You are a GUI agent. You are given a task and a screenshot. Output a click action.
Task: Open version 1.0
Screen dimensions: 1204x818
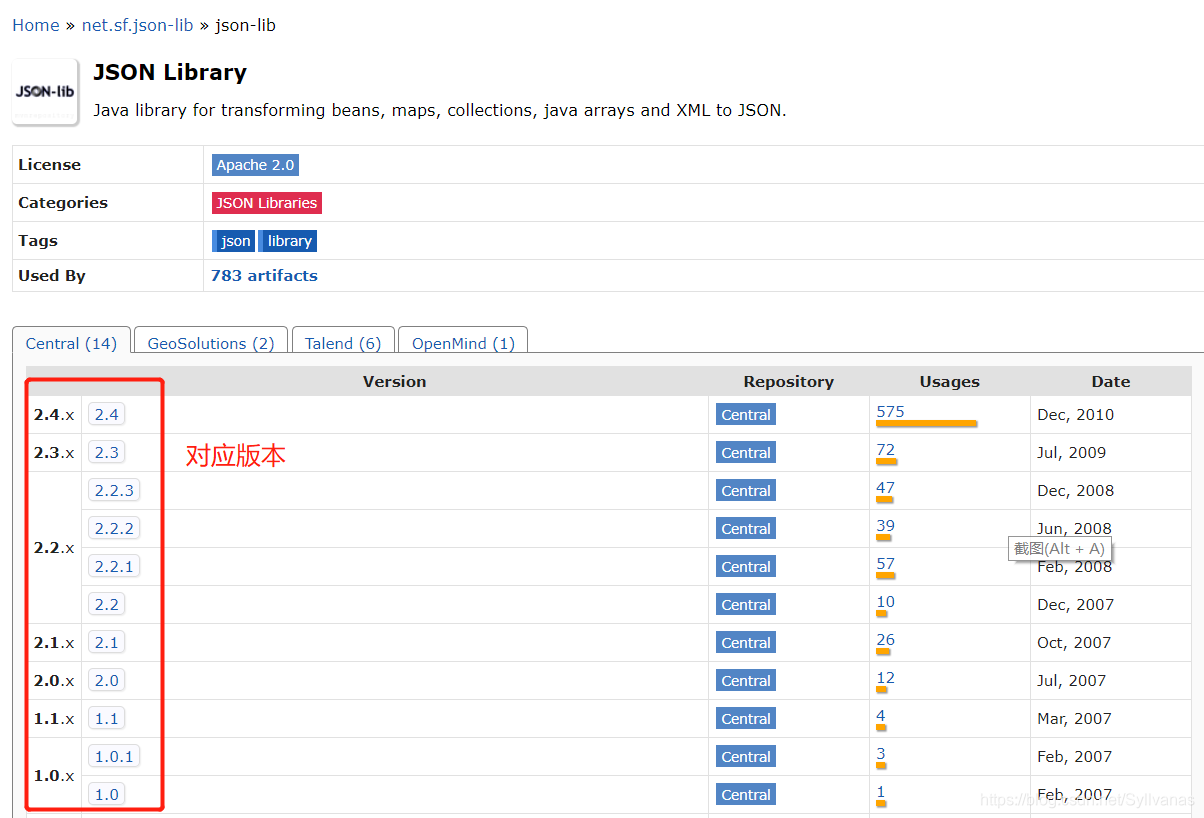106,794
